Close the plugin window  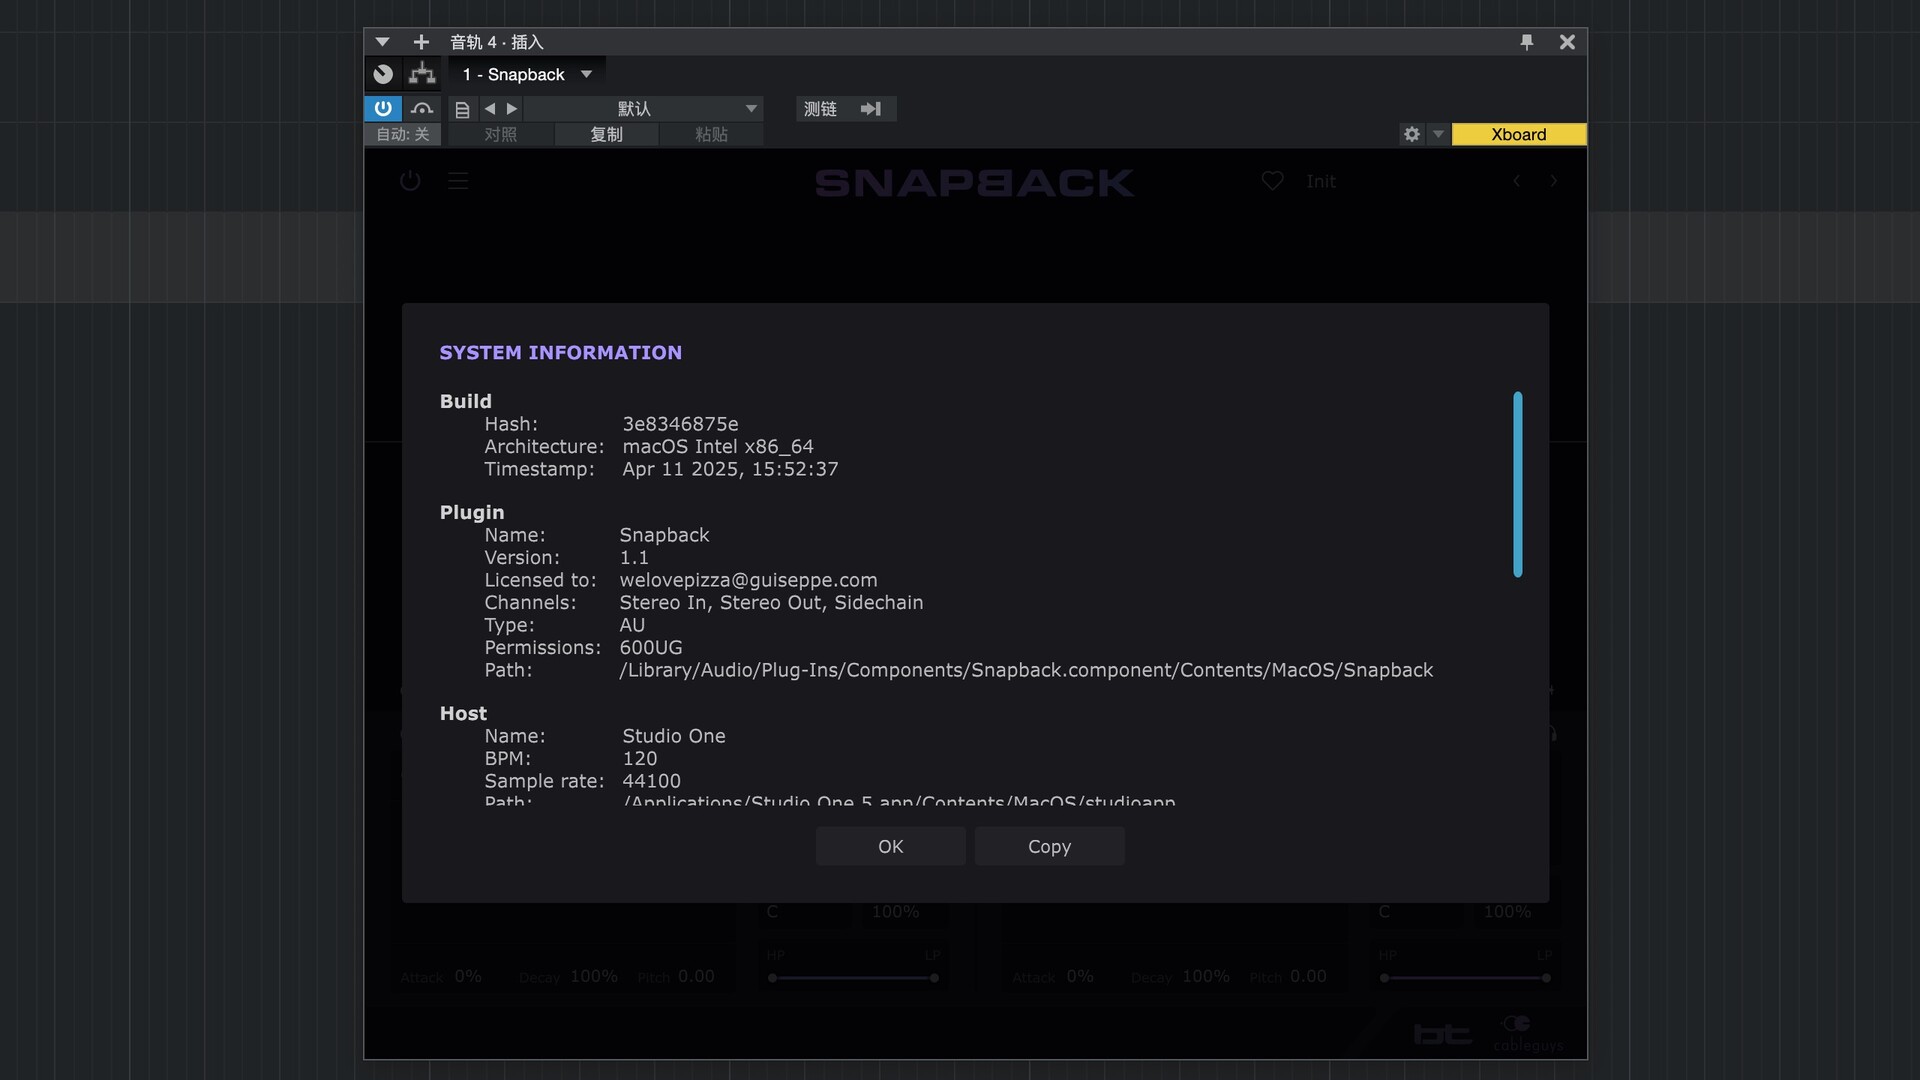click(x=1567, y=42)
